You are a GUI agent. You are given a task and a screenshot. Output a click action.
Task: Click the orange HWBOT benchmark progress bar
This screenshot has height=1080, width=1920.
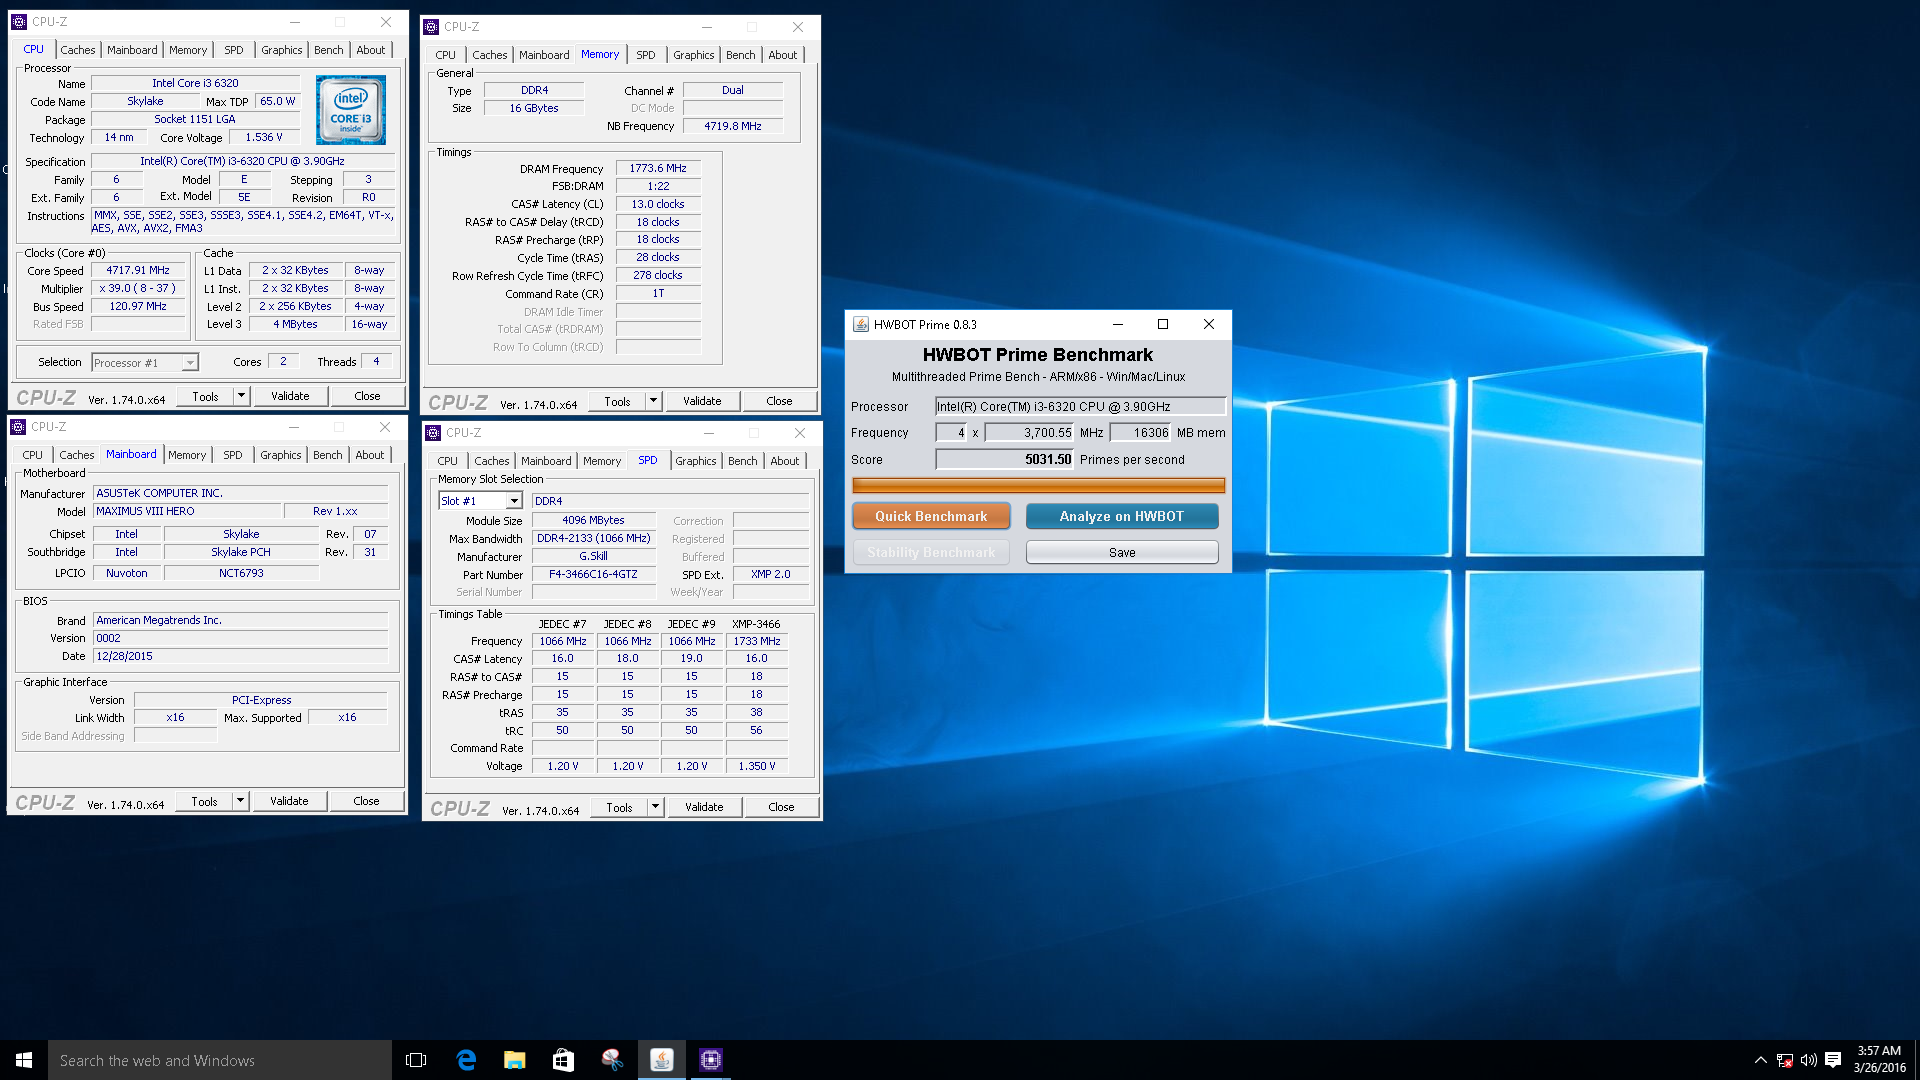1038,485
